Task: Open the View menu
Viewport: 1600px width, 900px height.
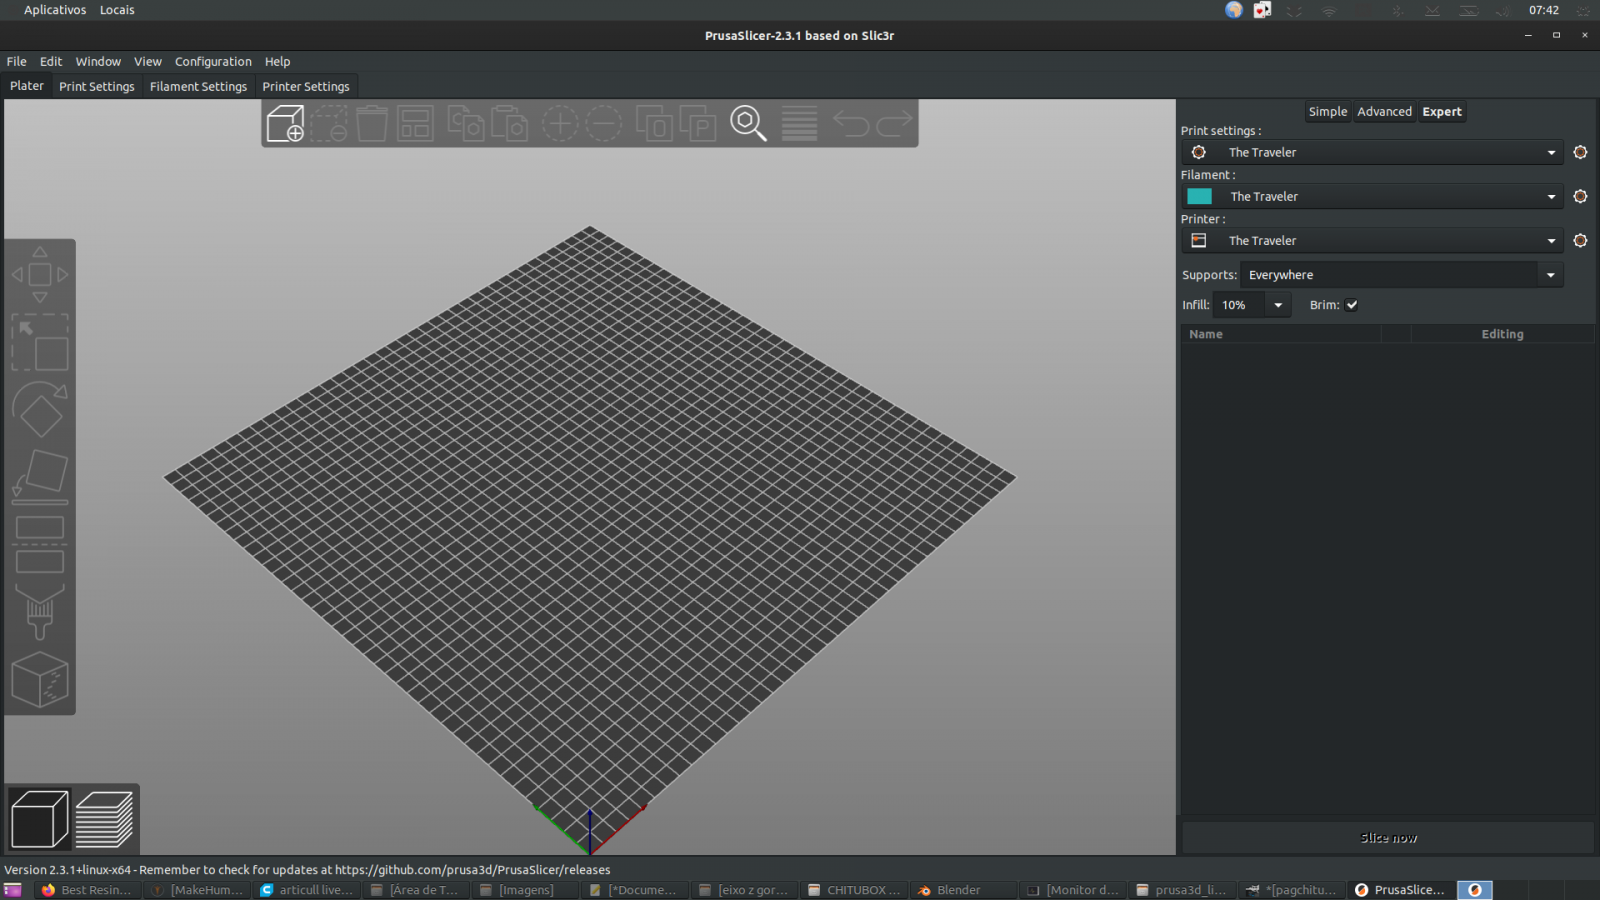Action: point(148,61)
